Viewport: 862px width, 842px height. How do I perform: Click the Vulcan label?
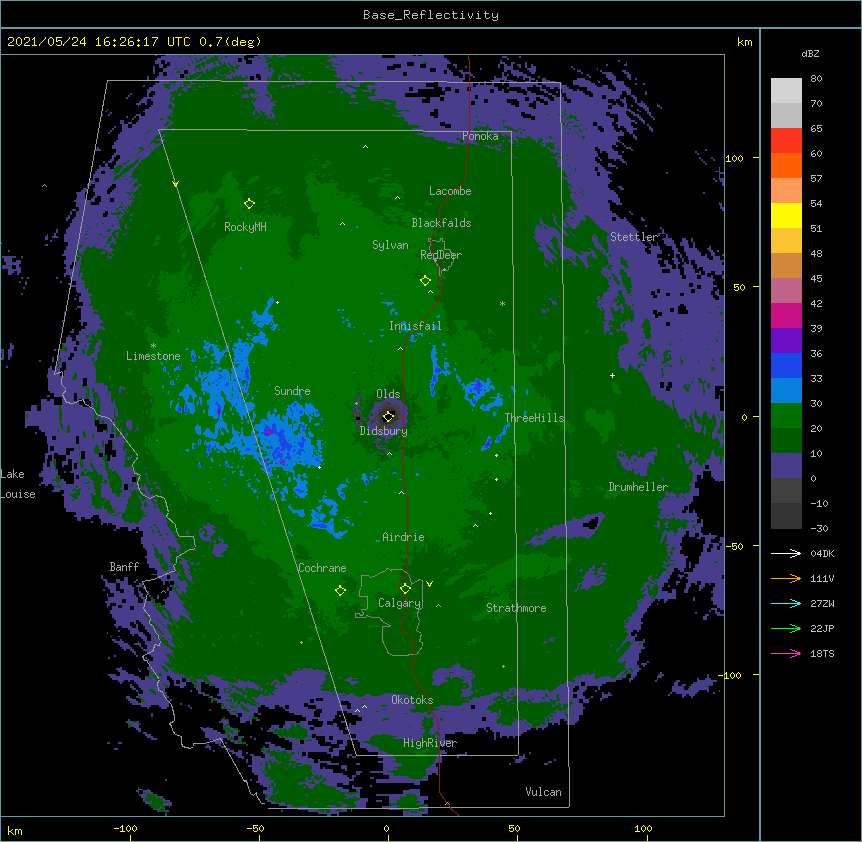[543, 792]
